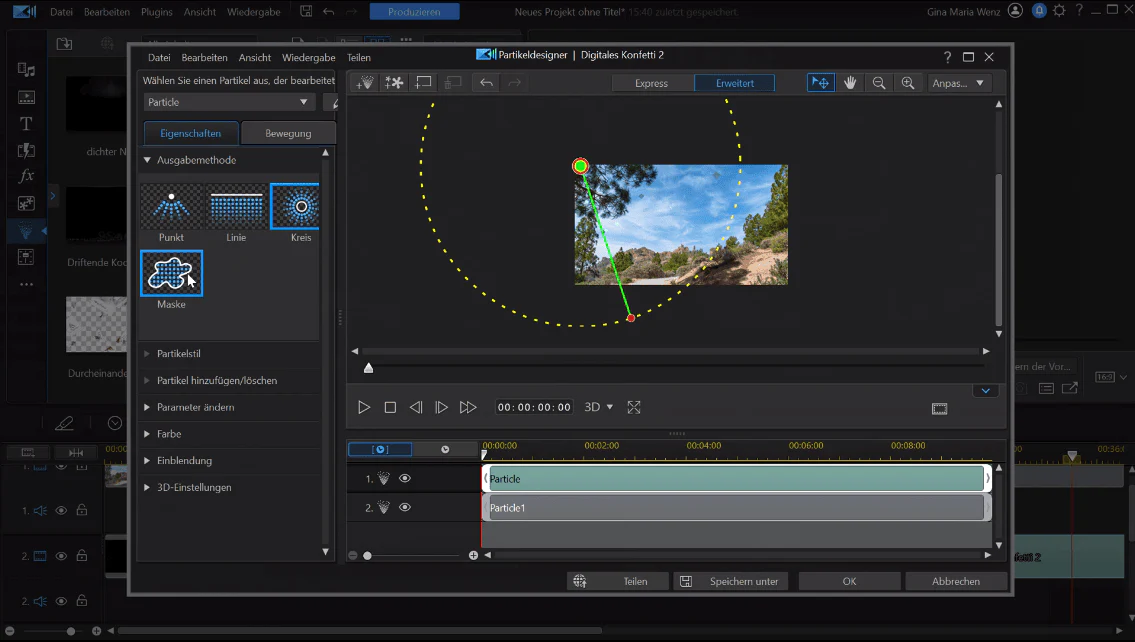Click the Teilen button
Screen dimensions: 1135x642
click(x=617, y=581)
